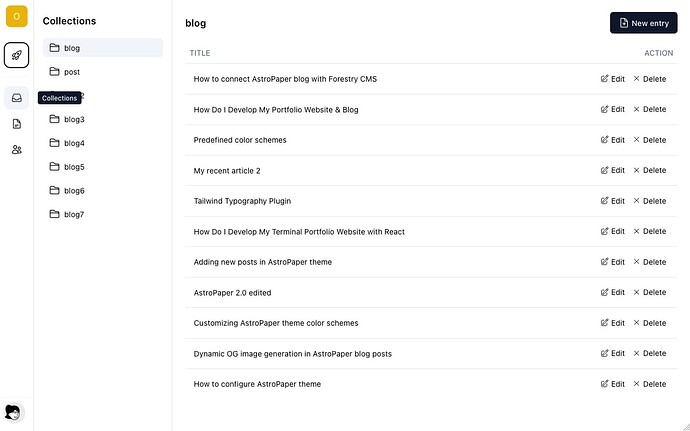Open the users team icon in sidebar
690x431 pixels.
tap(16, 150)
